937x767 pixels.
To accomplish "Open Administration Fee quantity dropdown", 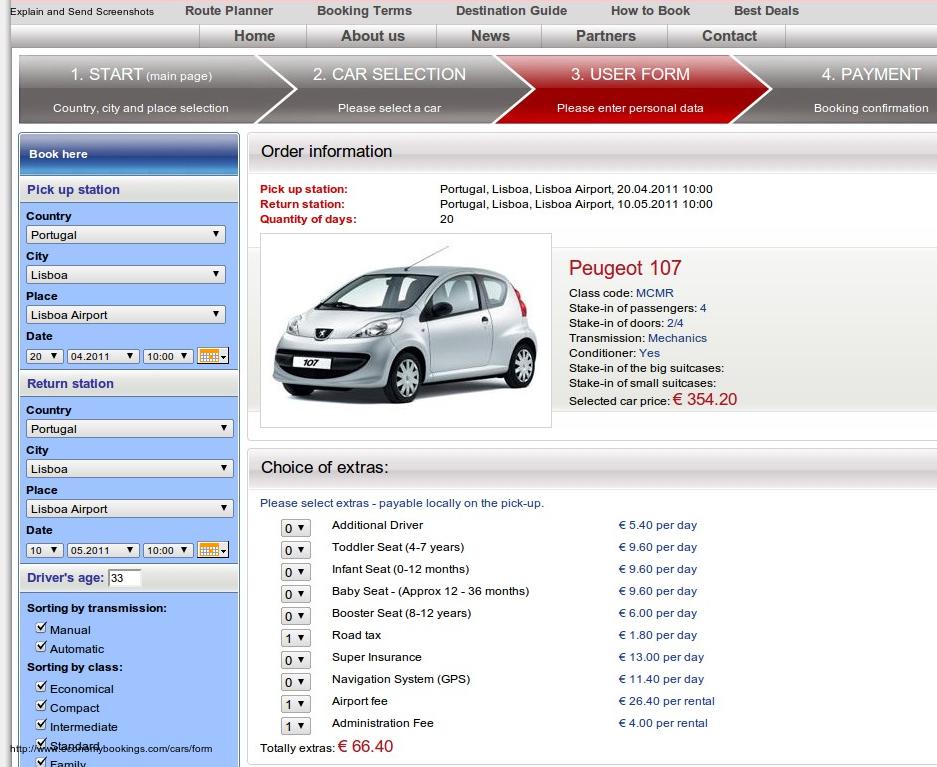I will pyautogui.click(x=295, y=726).
